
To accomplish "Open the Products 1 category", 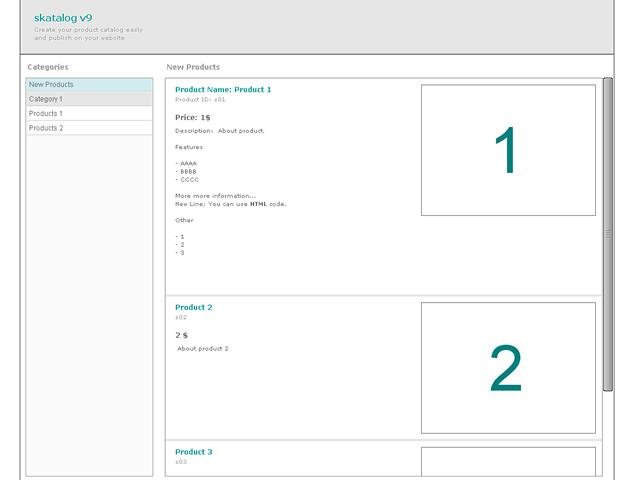I will point(89,113).
